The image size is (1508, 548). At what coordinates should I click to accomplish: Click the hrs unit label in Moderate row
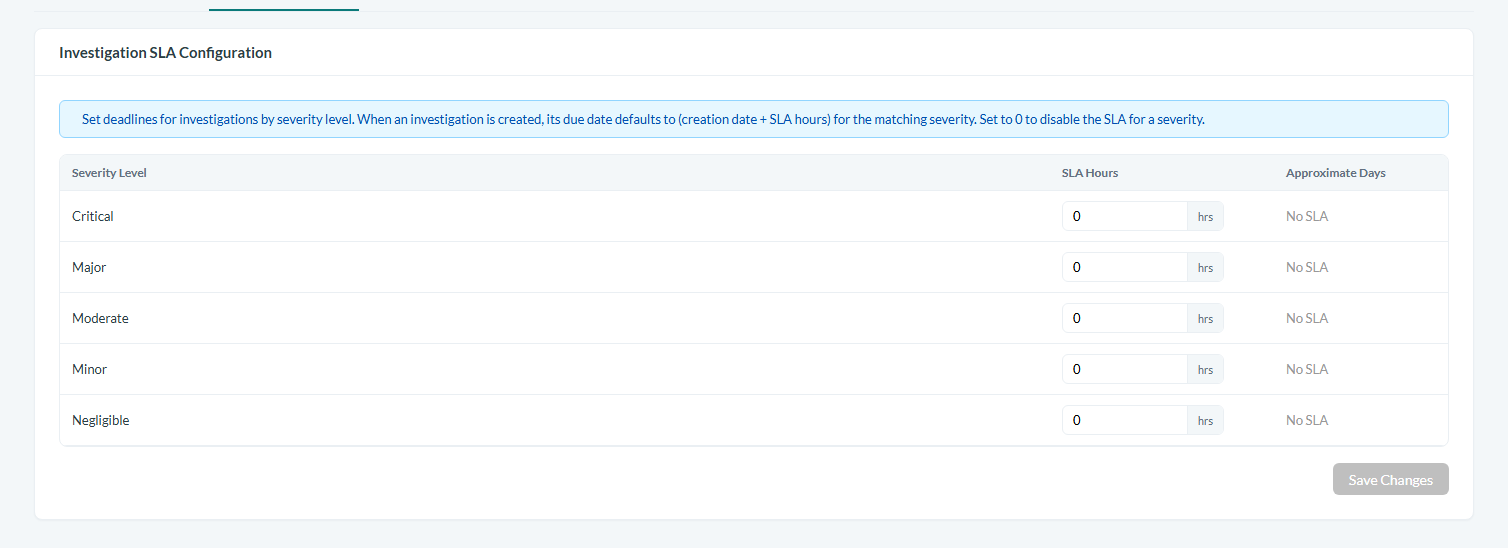pos(1205,318)
